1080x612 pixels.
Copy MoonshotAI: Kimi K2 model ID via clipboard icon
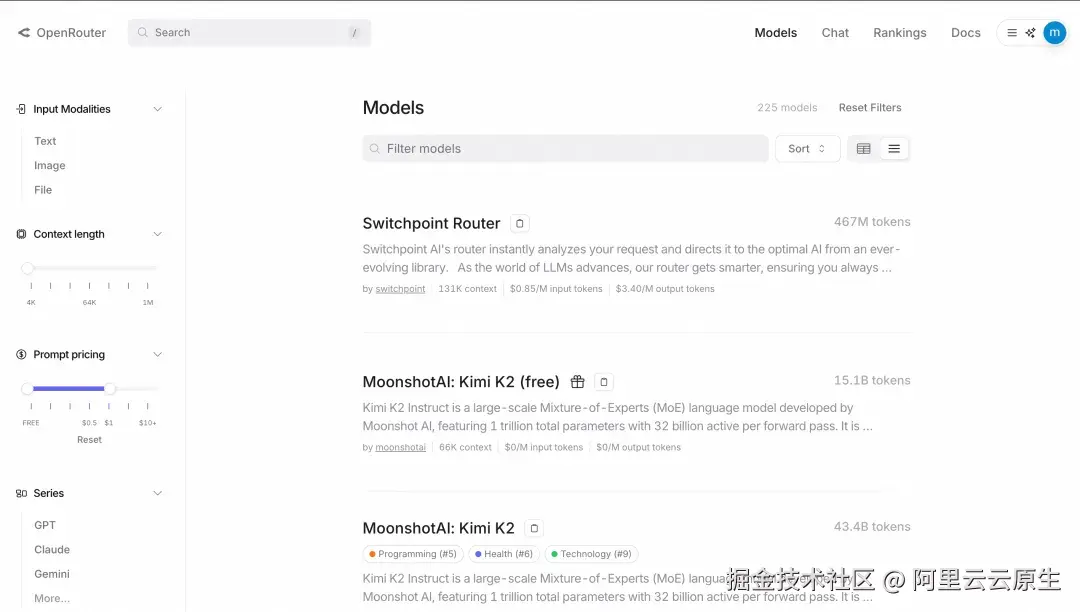click(x=534, y=528)
